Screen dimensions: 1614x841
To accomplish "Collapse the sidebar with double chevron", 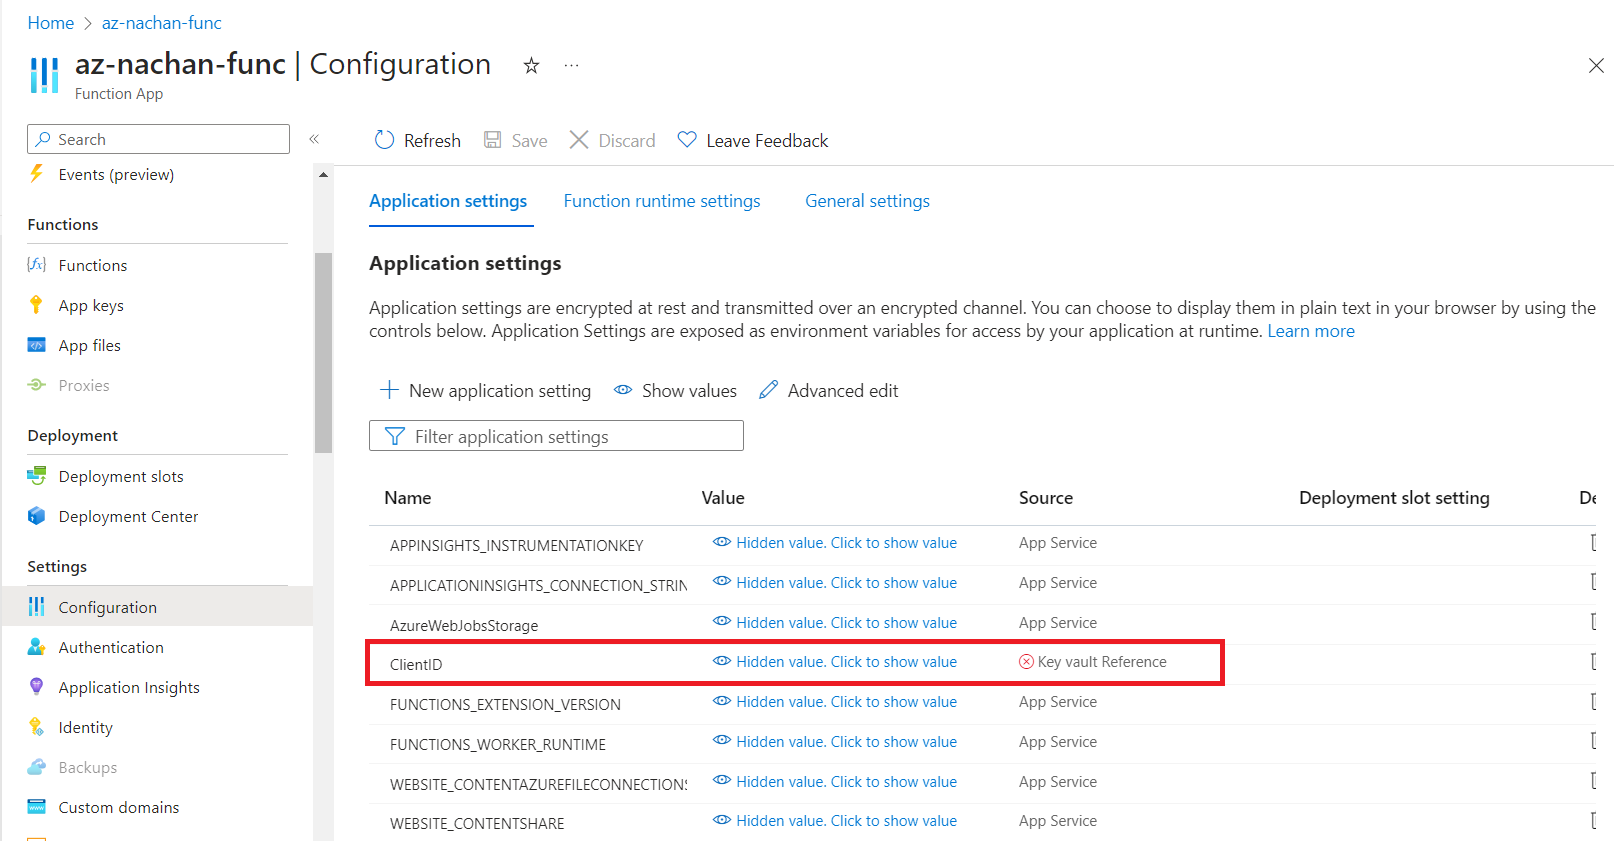I will (x=314, y=139).
